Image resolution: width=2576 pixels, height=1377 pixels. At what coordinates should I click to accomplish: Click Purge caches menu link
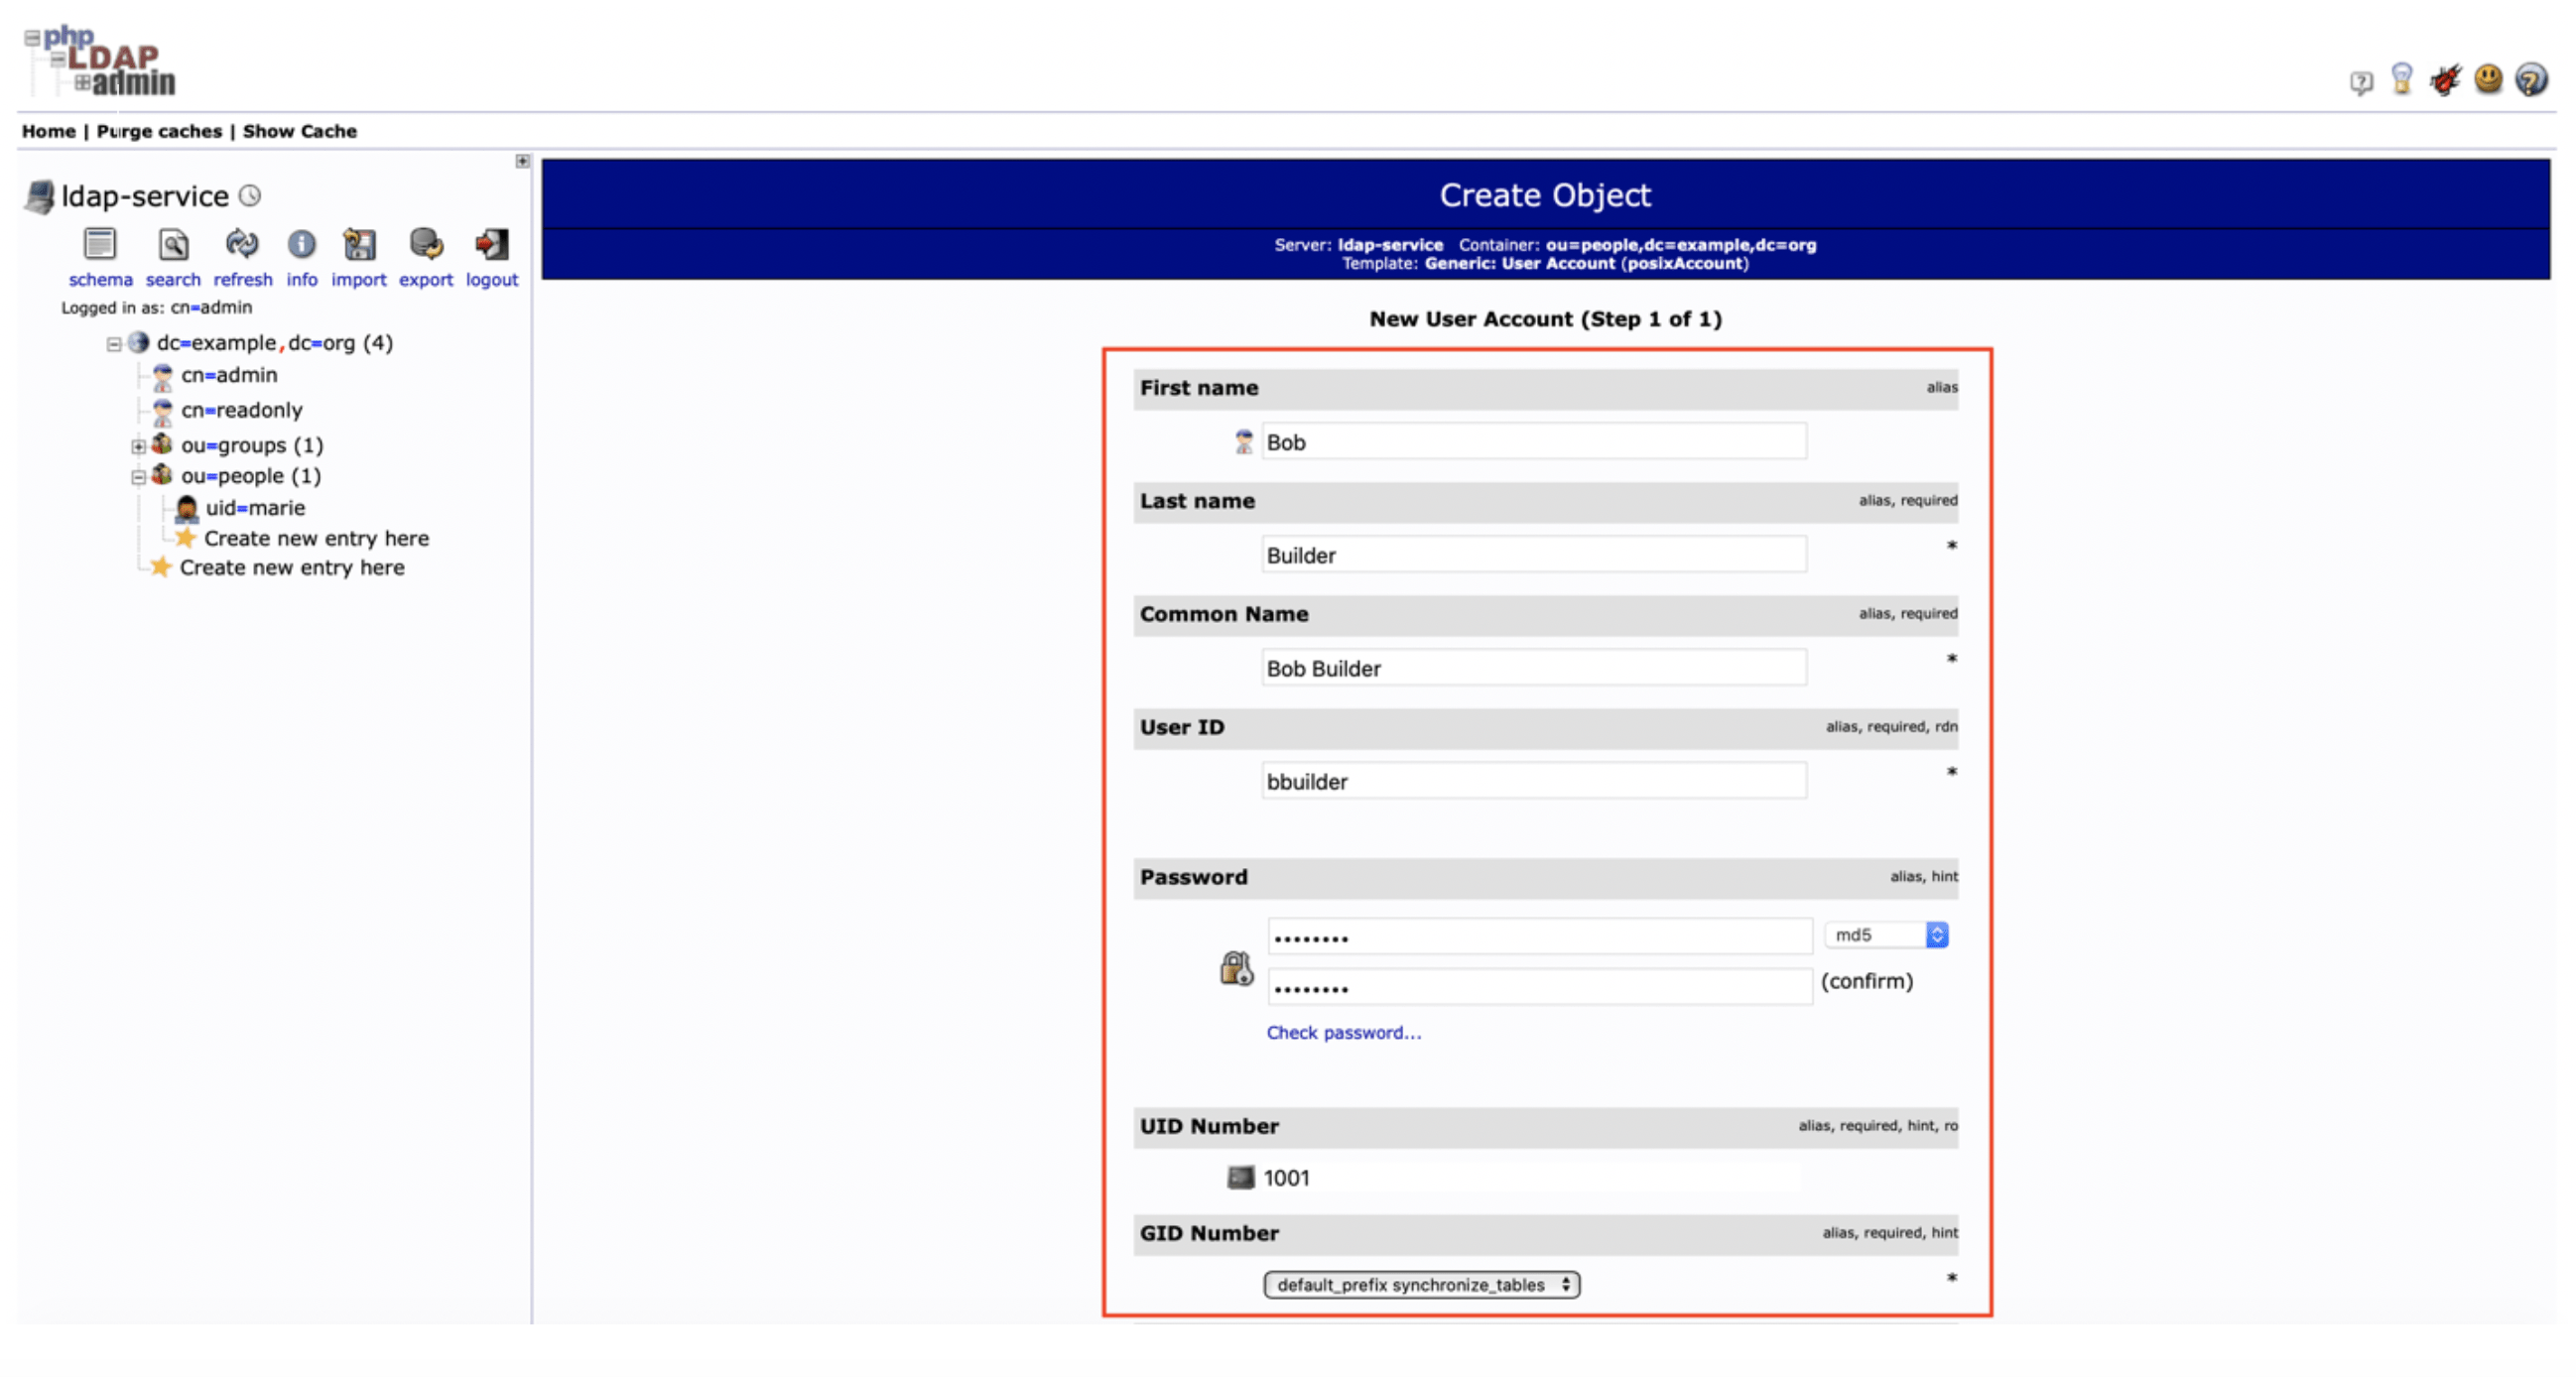click(x=159, y=131)
